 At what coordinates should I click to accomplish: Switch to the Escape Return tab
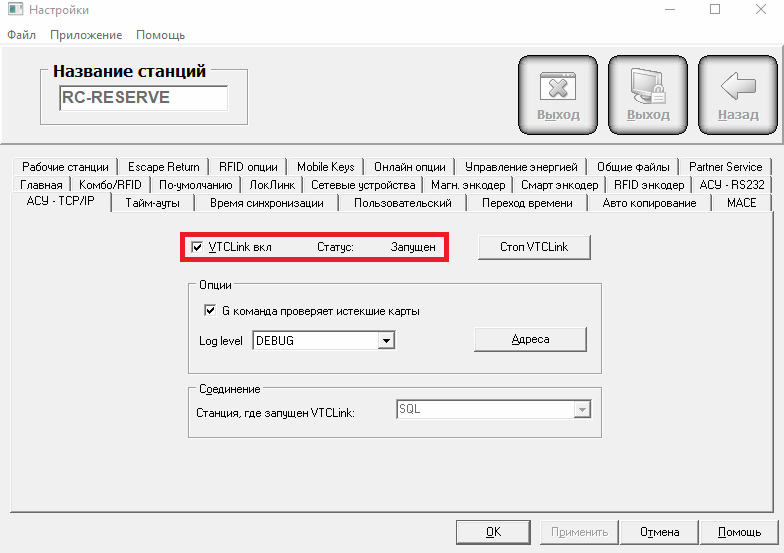tap(164, 166)
